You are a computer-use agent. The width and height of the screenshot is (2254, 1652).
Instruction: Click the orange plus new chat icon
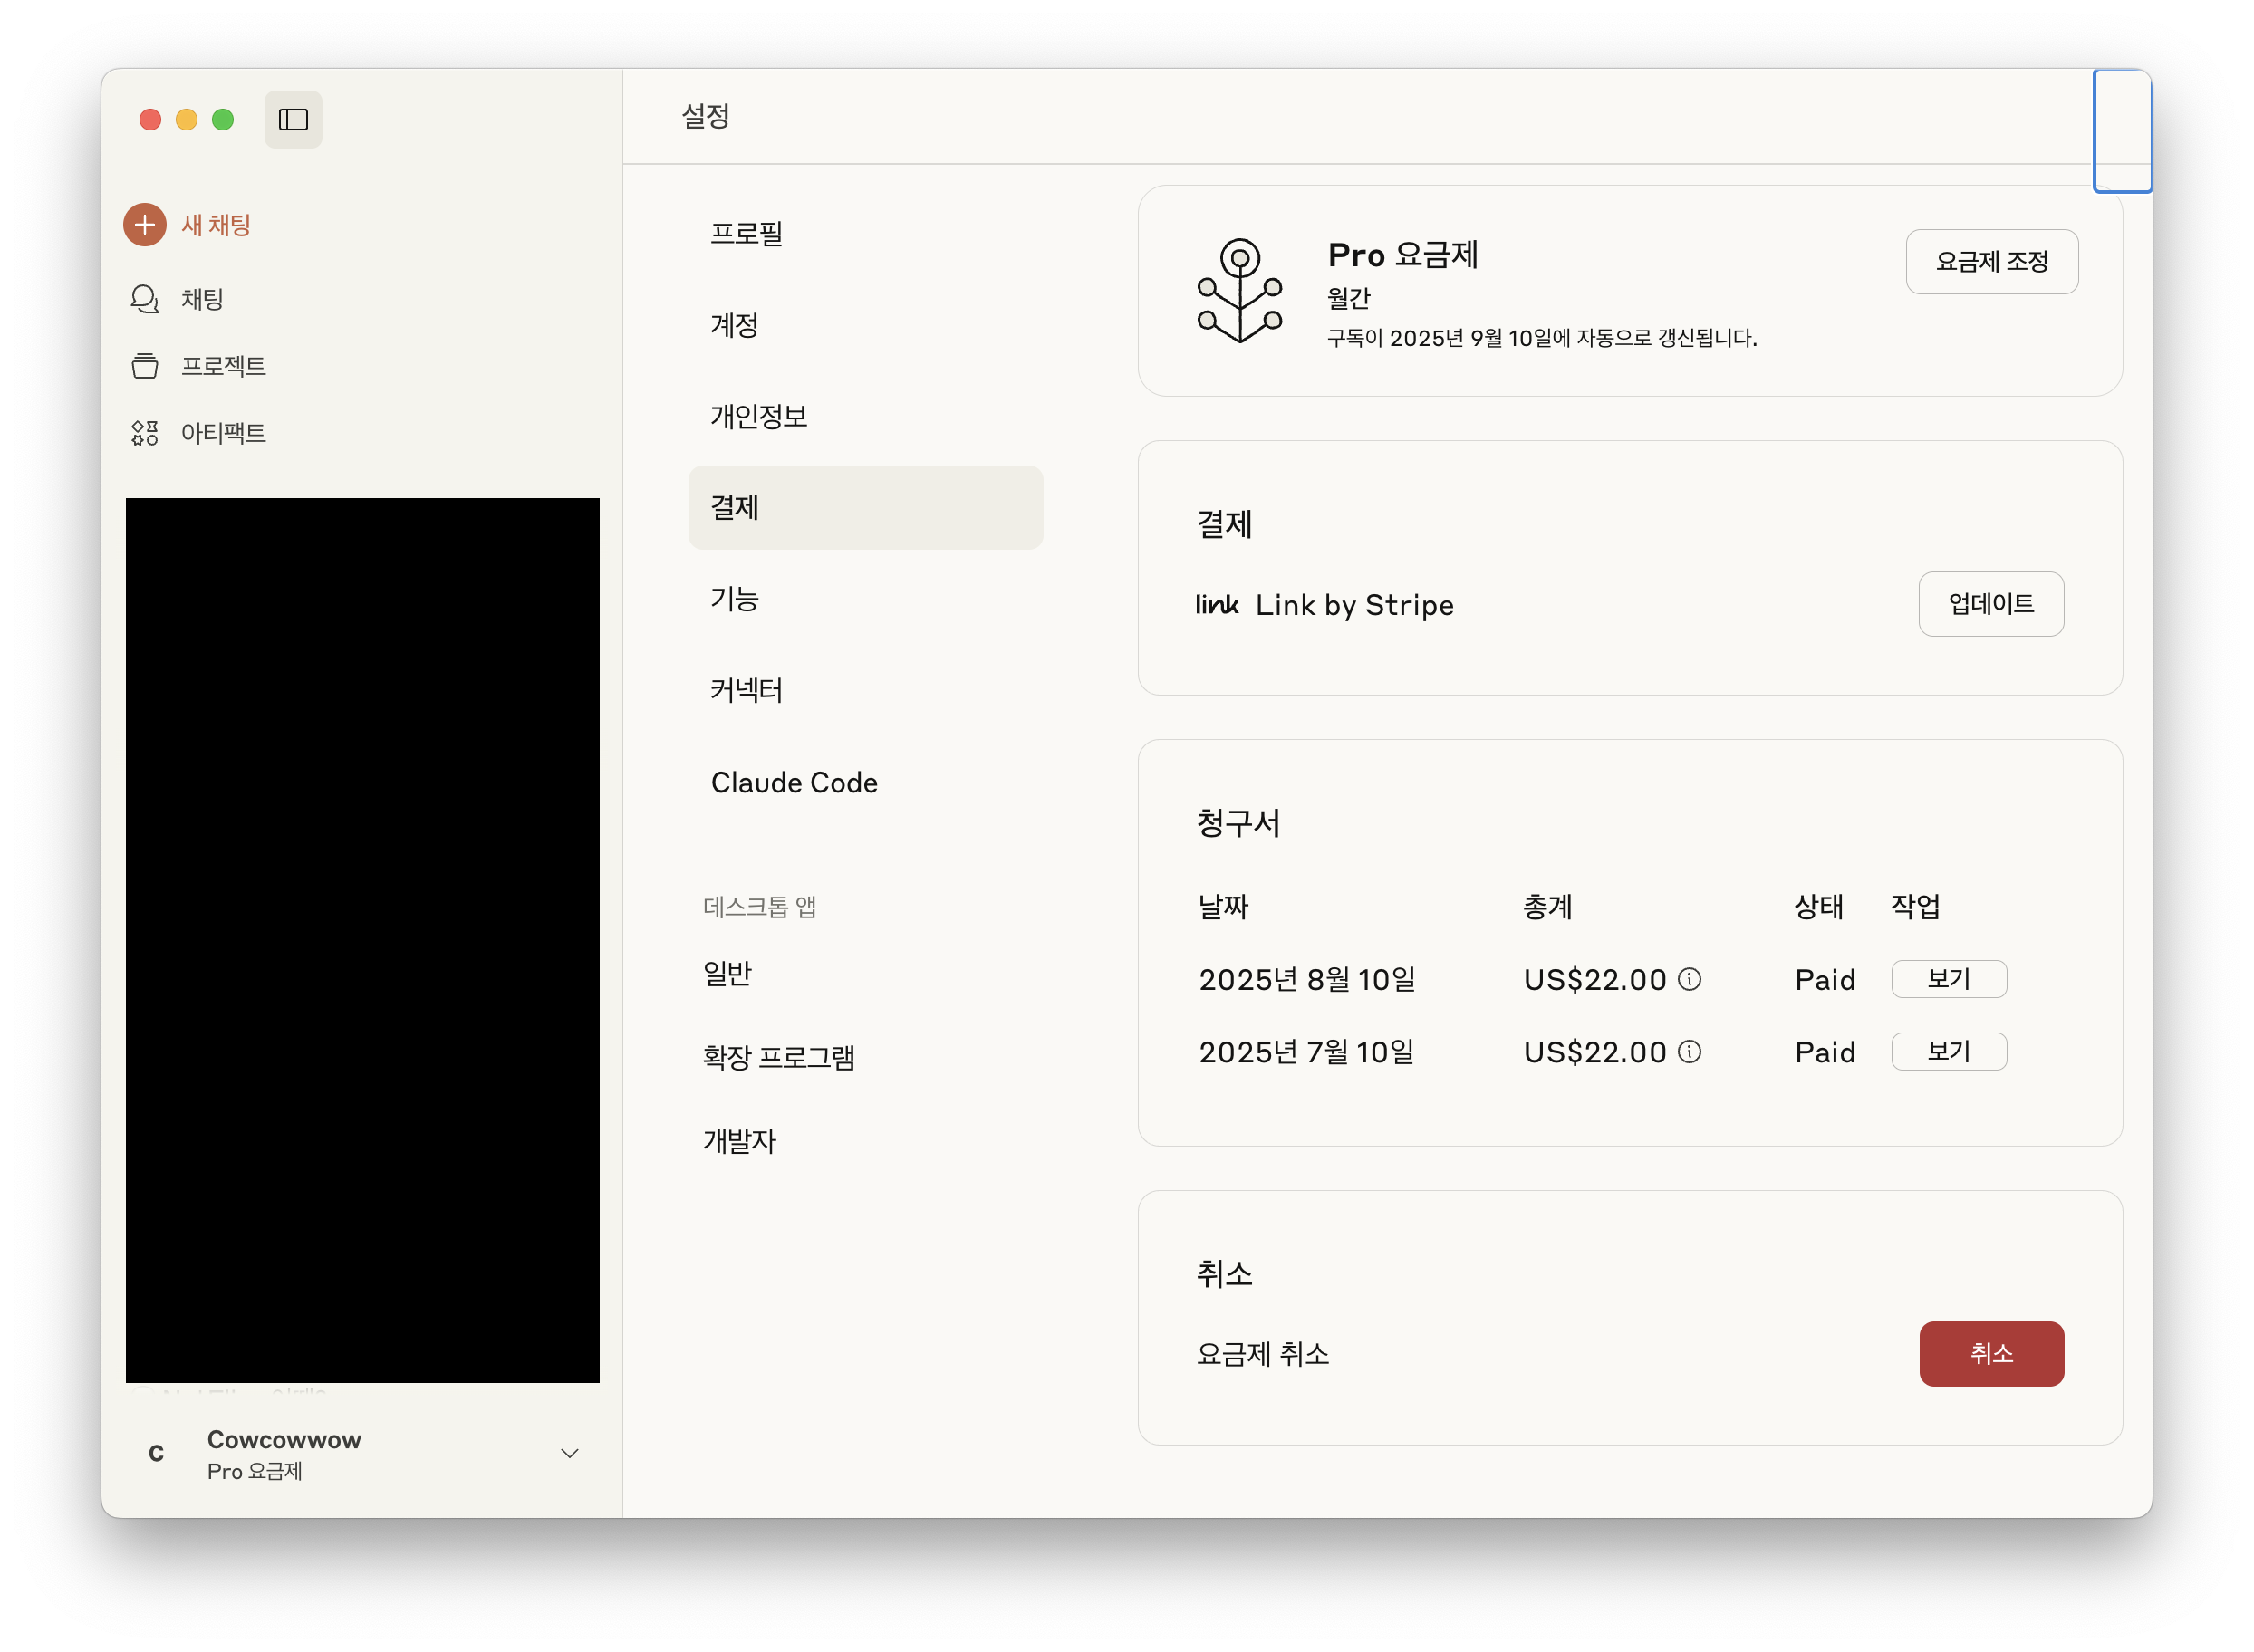tap(145, 225)
